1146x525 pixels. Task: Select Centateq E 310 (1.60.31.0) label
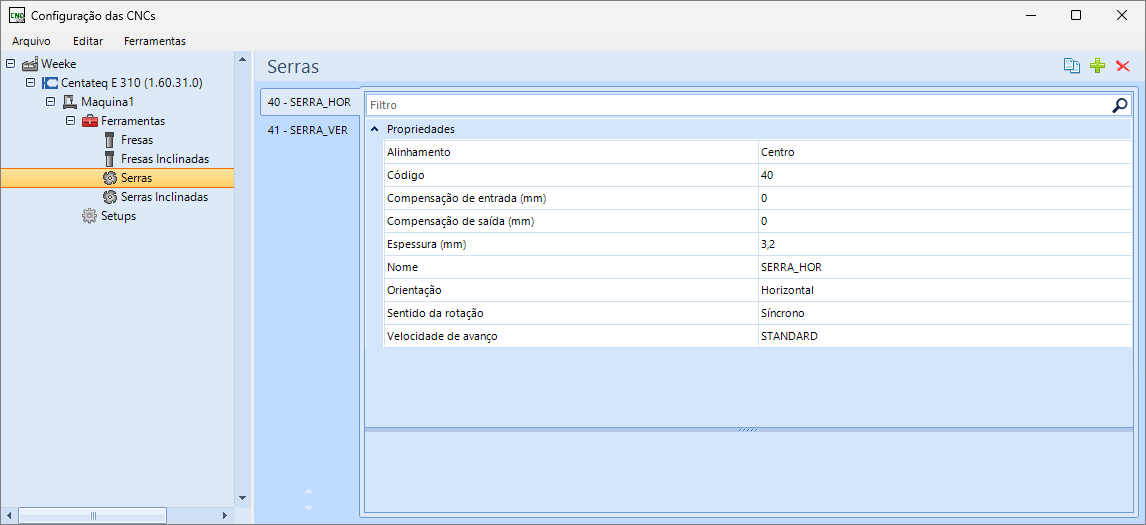[132, 83]
